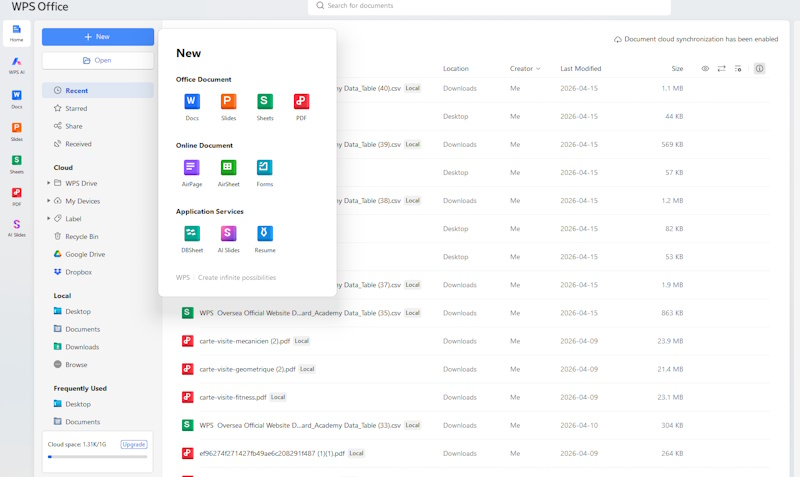Click the PDF icon of carte-visite-mecanicien (2).pdf

(188, 341)
